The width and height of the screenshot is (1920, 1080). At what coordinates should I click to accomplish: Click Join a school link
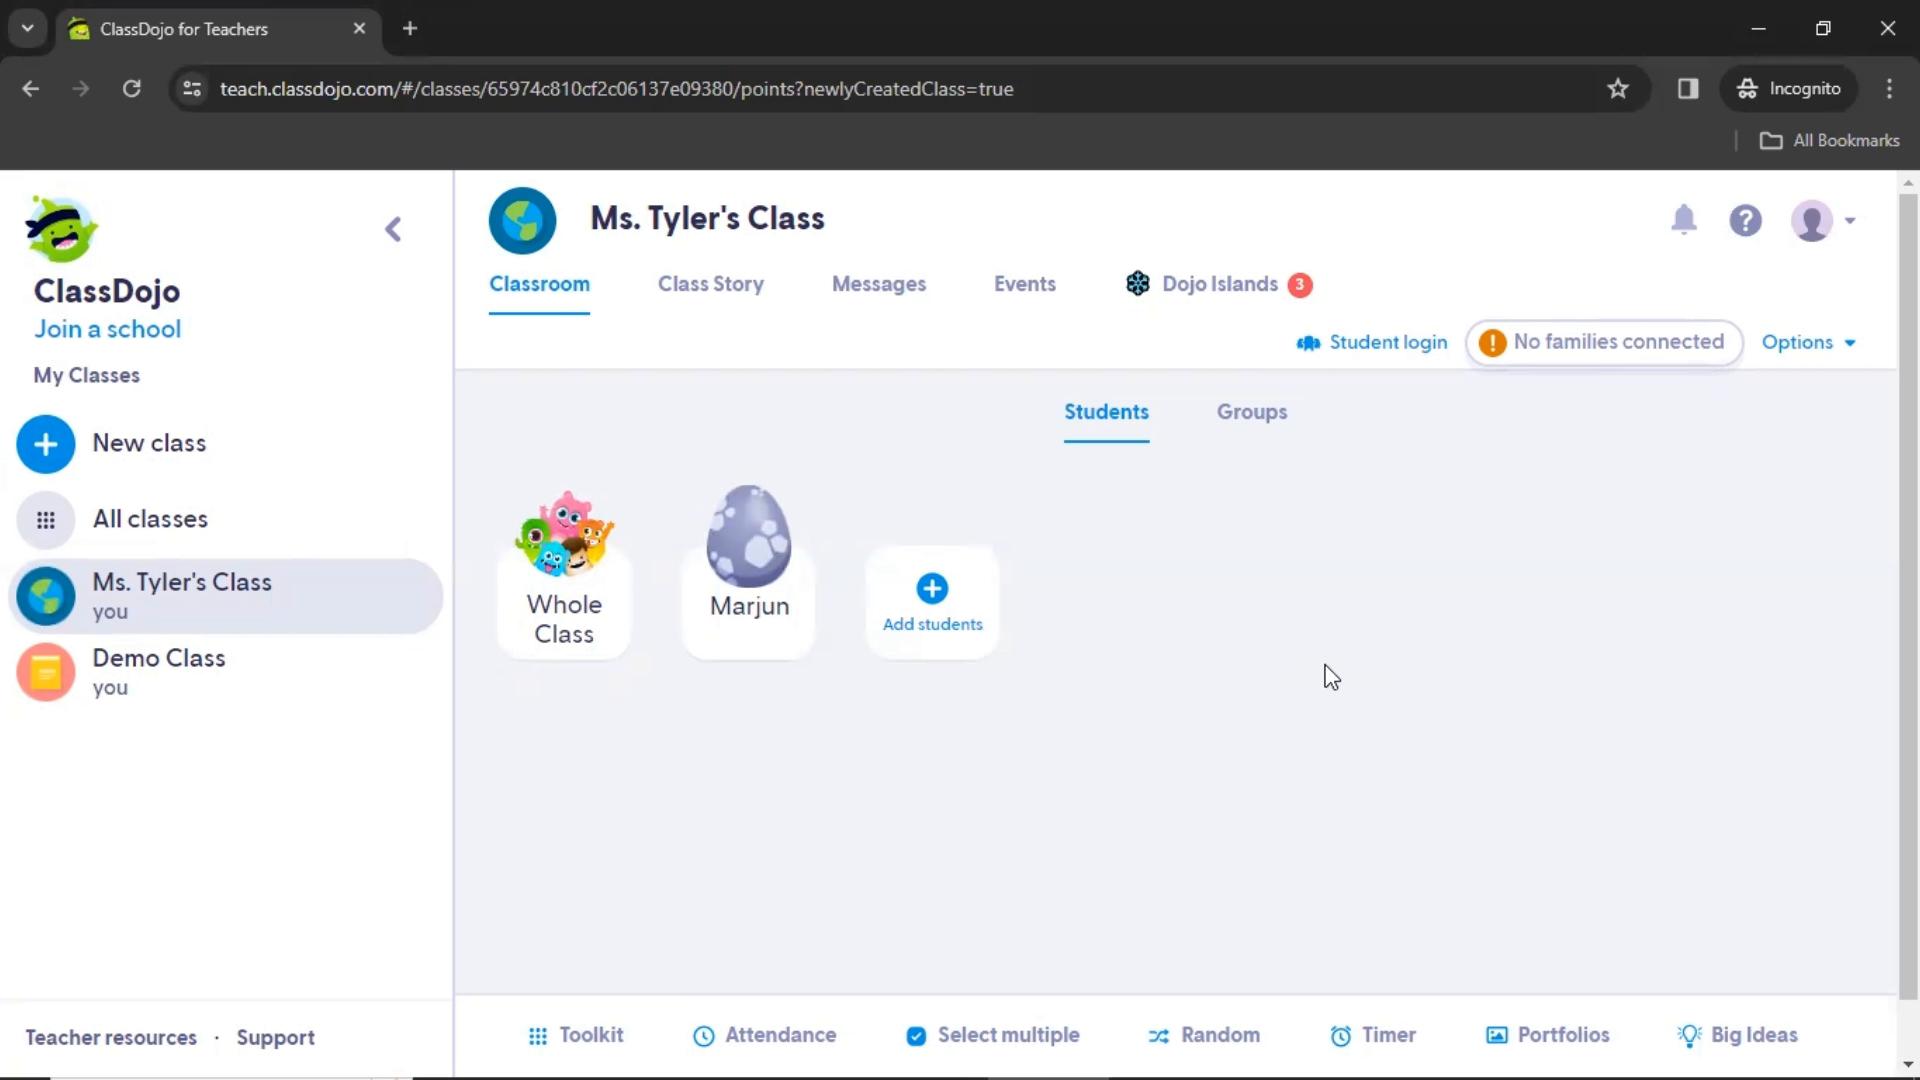107,328
